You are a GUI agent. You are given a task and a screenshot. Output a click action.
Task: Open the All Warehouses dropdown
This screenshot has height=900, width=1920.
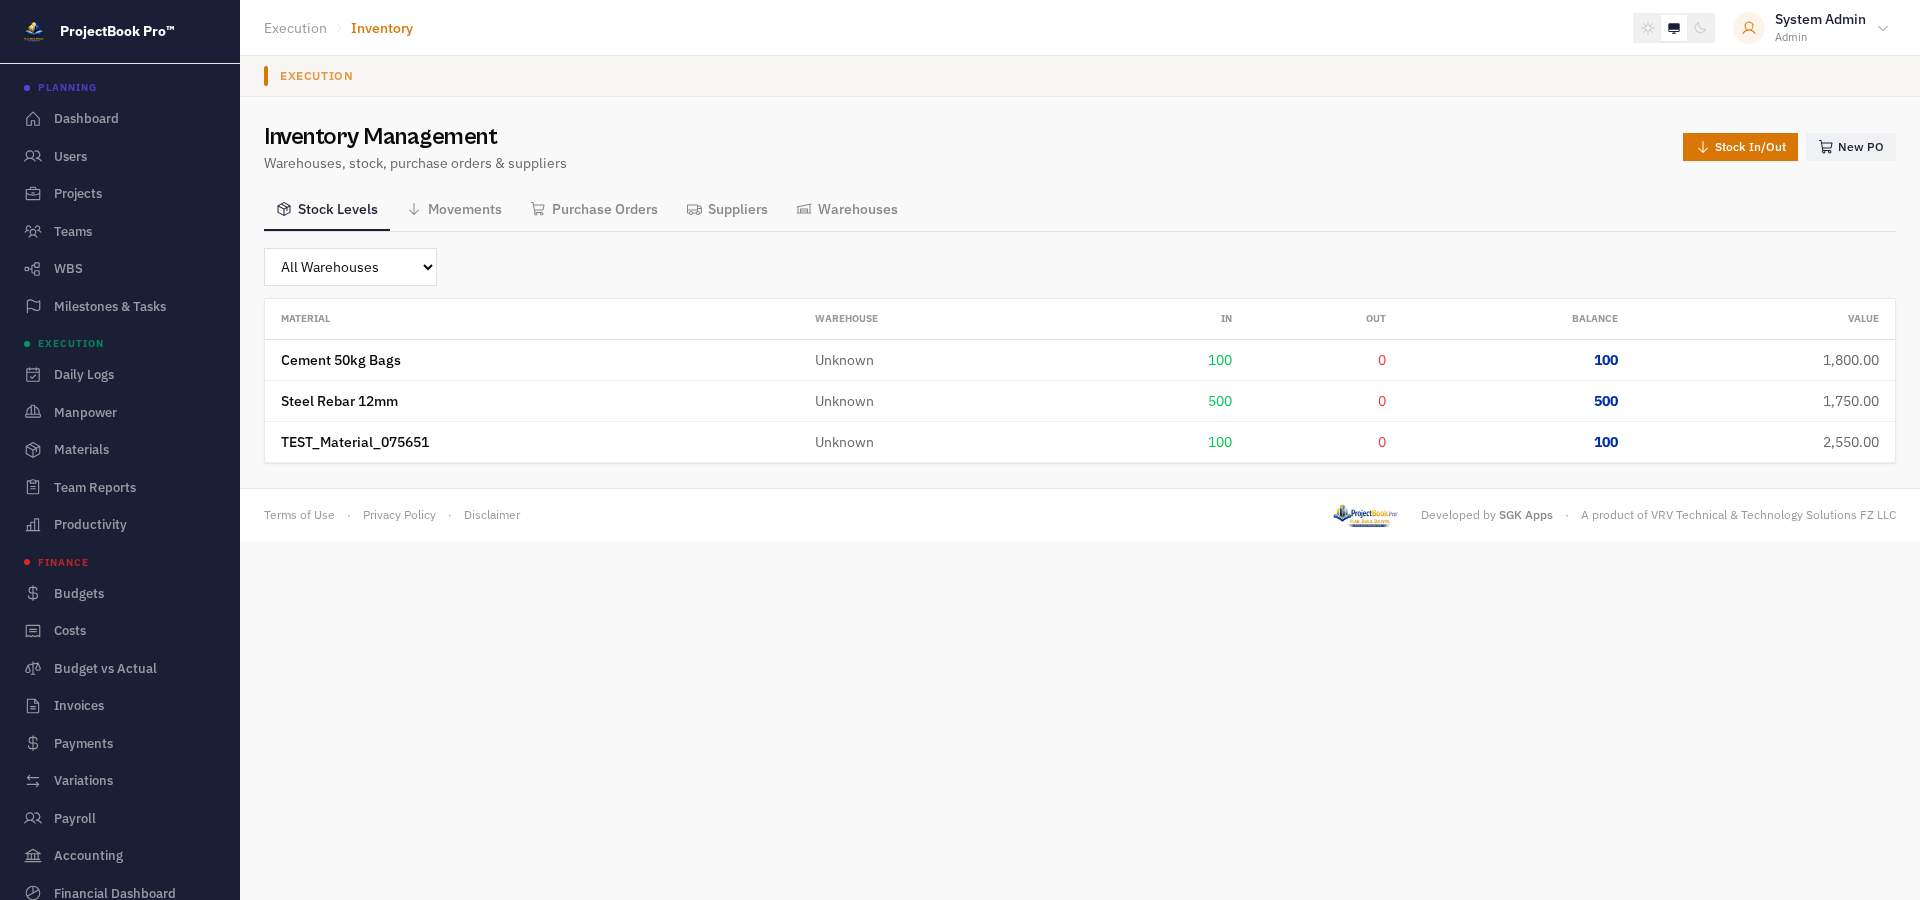pos(350,268)
